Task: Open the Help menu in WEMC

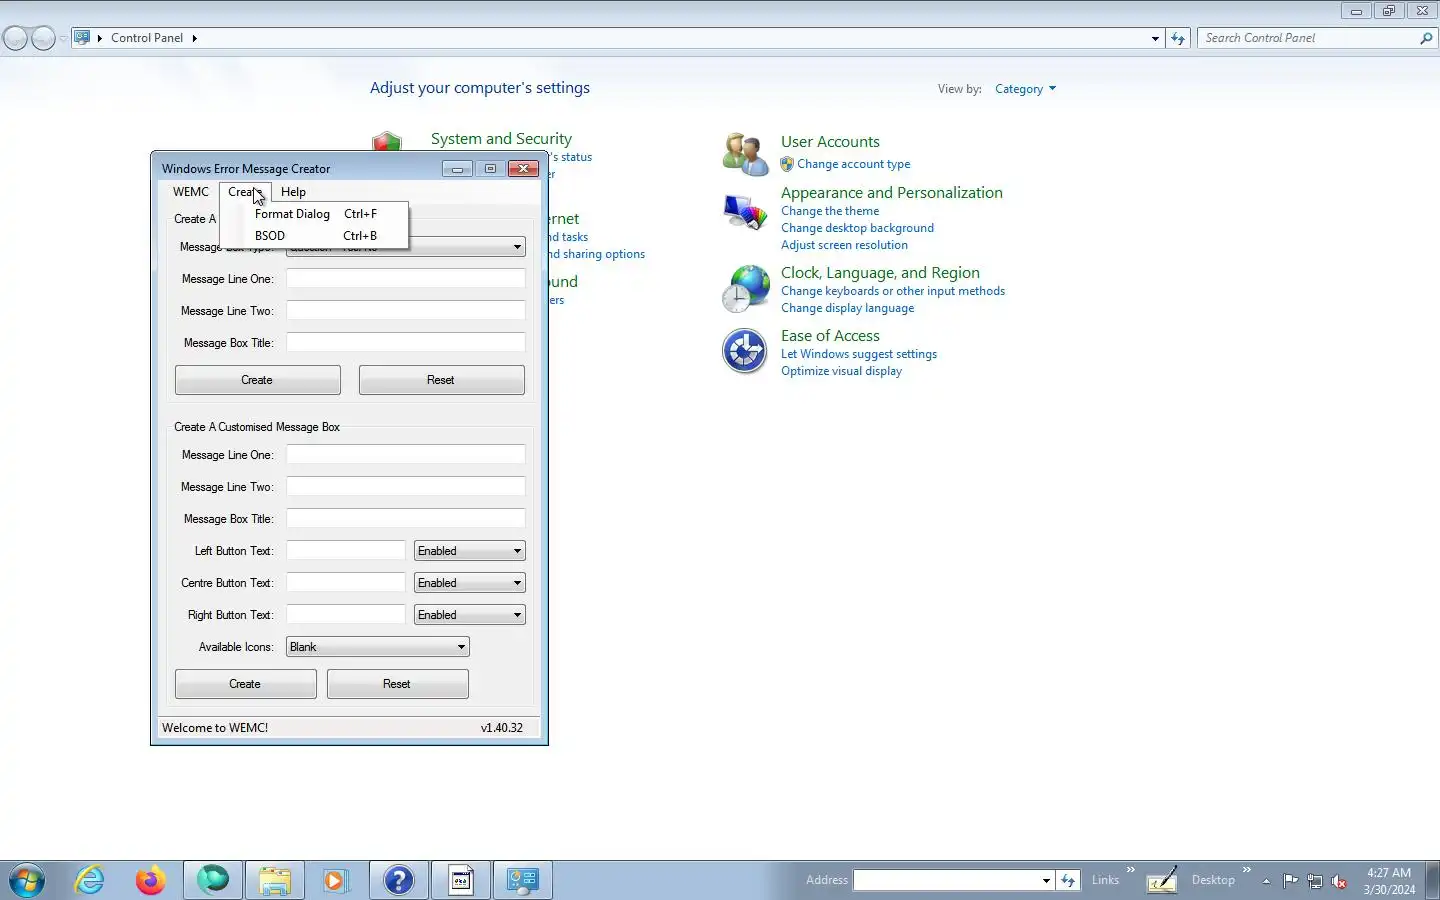Action: [293, 192]
